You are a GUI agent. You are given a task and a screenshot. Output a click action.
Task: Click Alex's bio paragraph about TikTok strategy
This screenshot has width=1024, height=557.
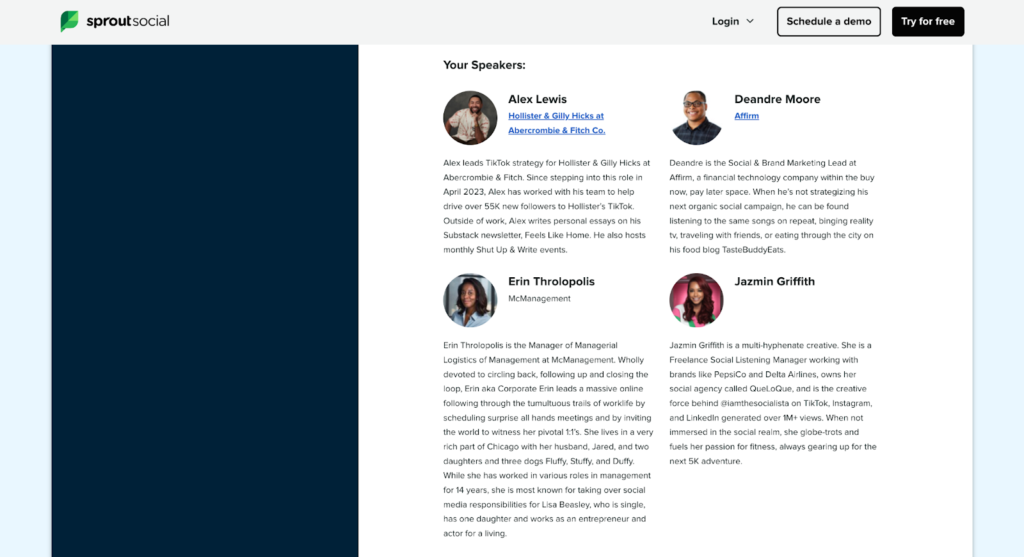tap(547, 206)
